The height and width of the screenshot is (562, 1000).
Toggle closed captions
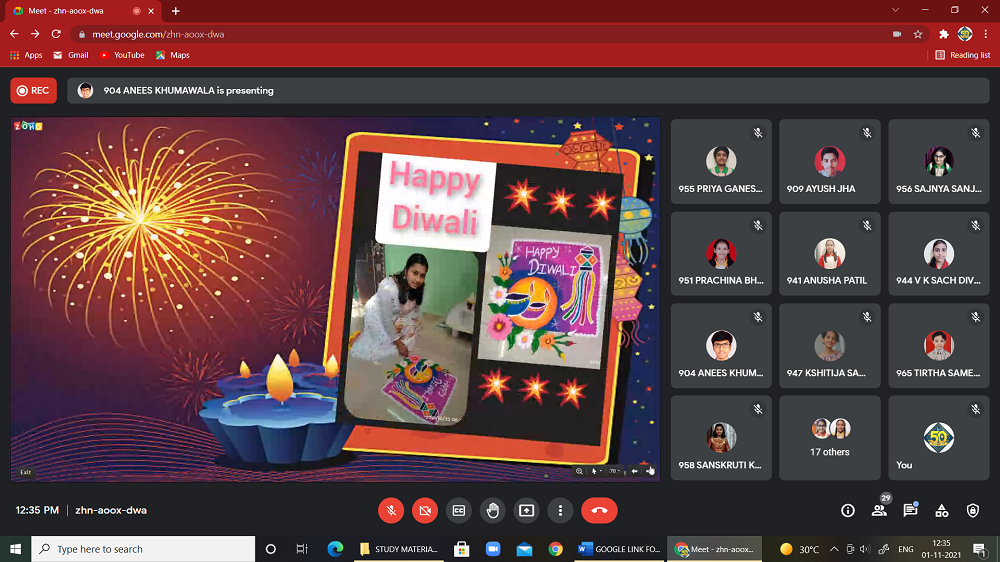pos(458,510)
